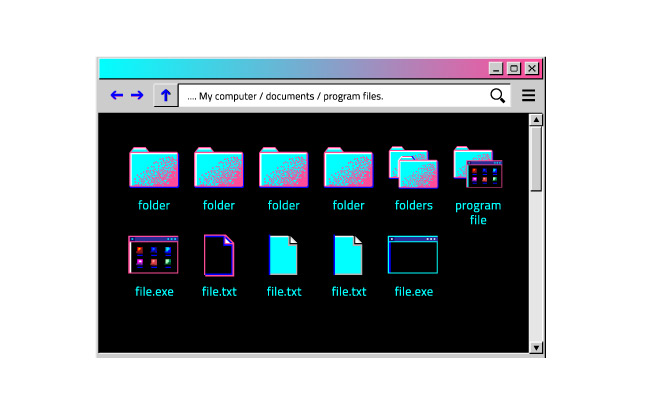The width and height of the screenshot is (650, 397).
Task: Click the magnifying glass search icon
Action: (x=497, y=96)
